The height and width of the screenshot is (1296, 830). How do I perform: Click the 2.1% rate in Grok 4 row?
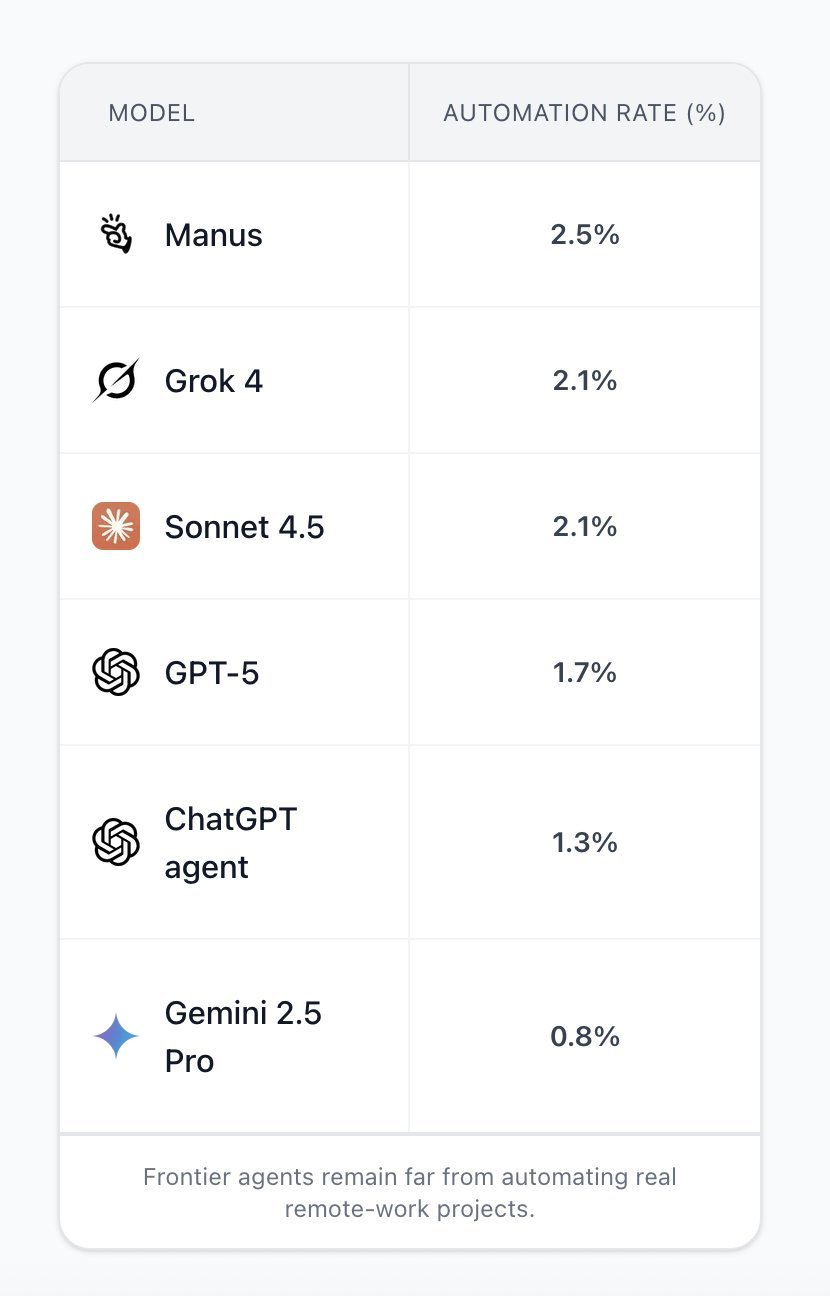click(x=585, y=381)
